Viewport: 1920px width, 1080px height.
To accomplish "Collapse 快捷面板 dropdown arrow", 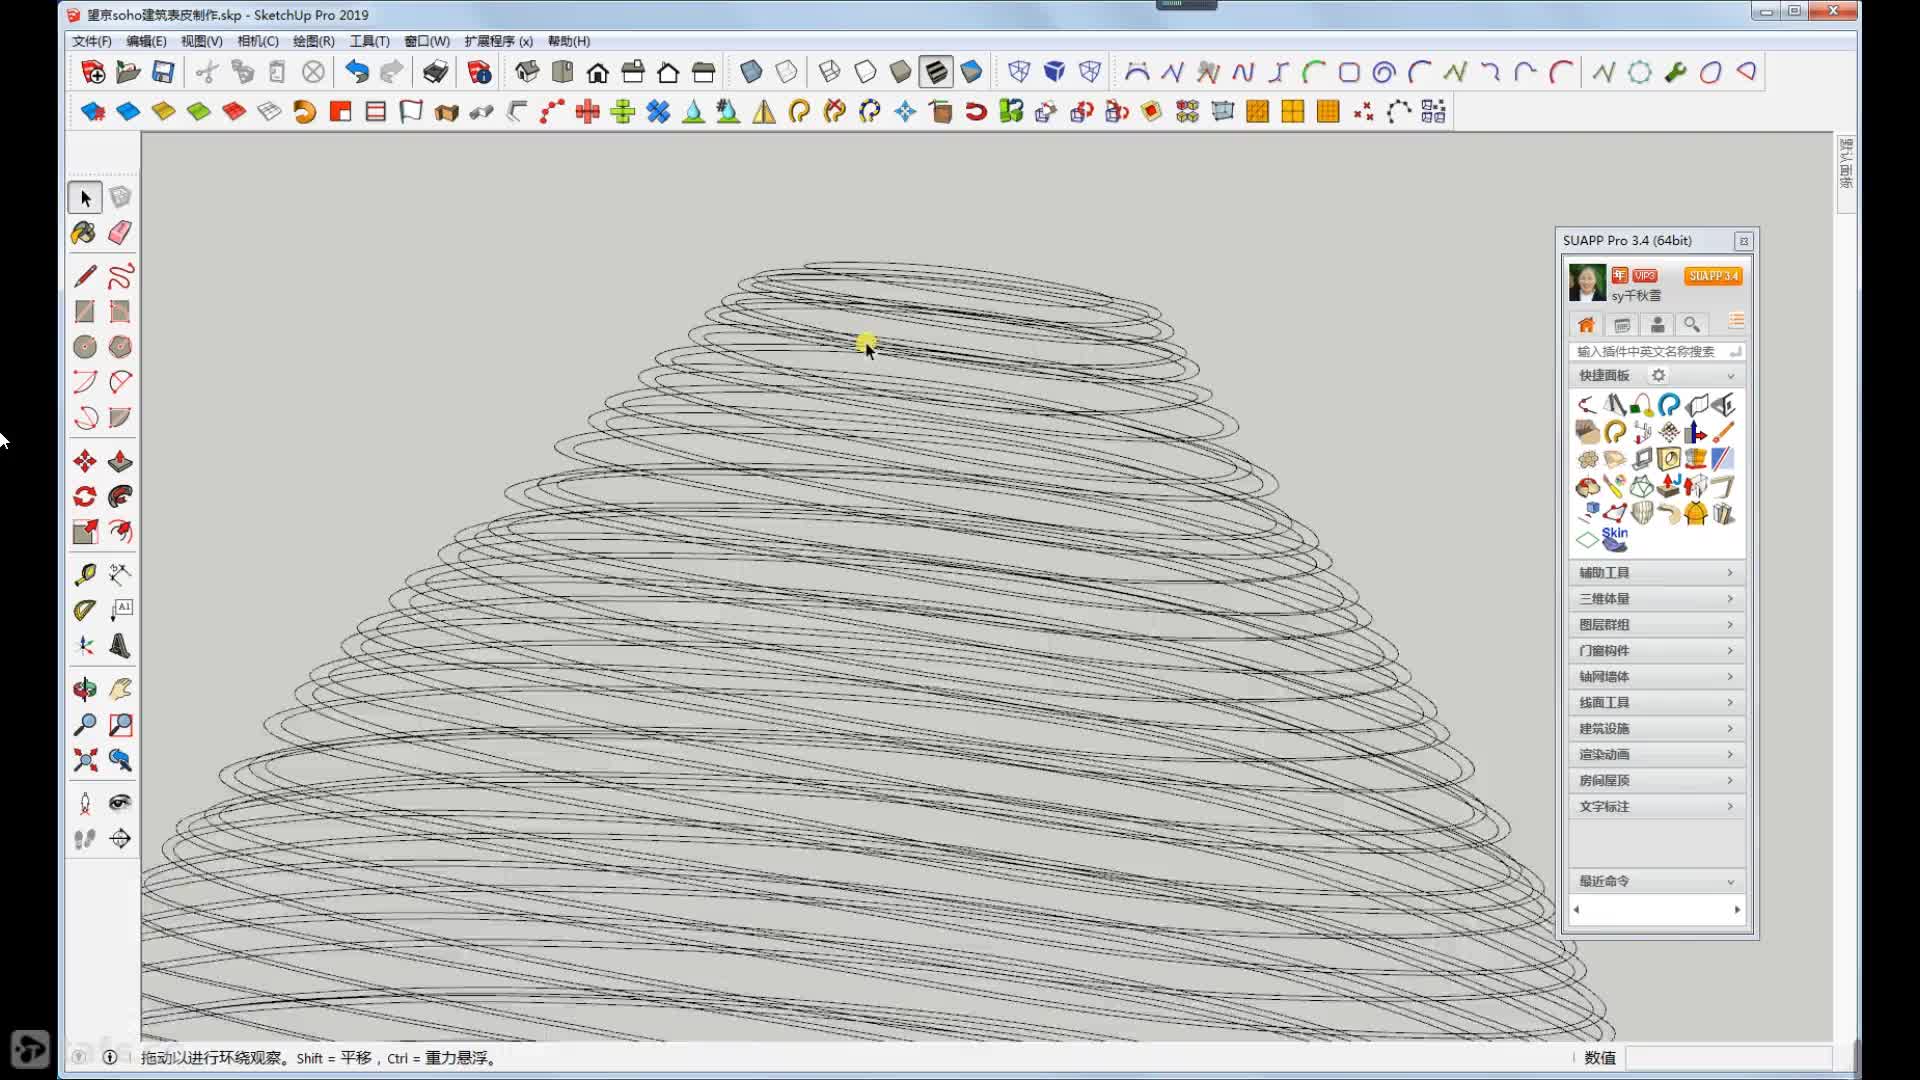I will (x=1730, y=376).
